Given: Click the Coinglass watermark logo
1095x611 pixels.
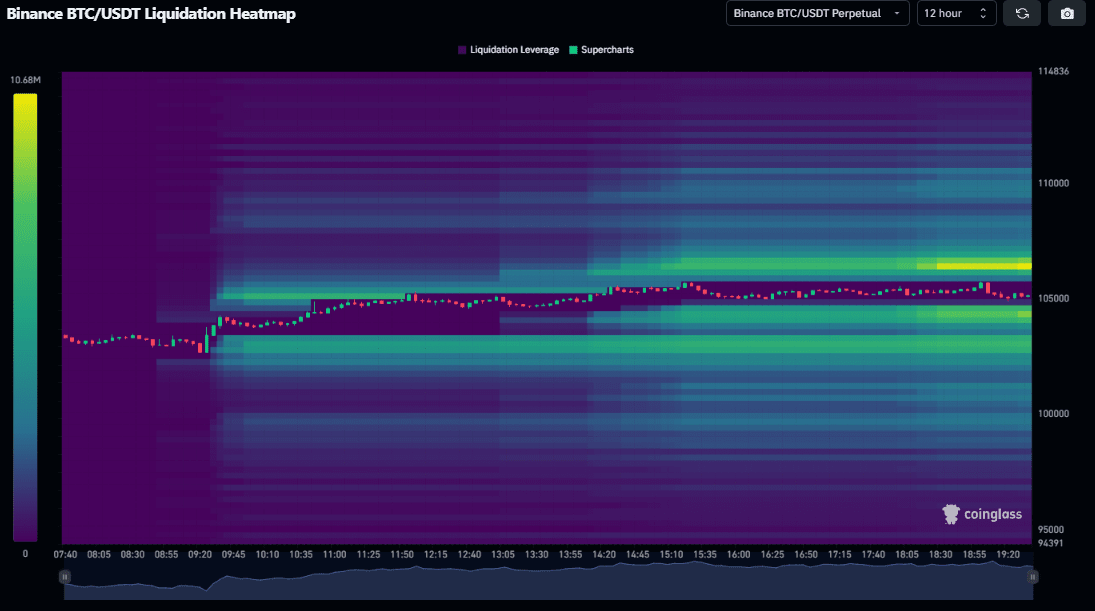Looking at the screenshot, I should click(x=982, y=514).
